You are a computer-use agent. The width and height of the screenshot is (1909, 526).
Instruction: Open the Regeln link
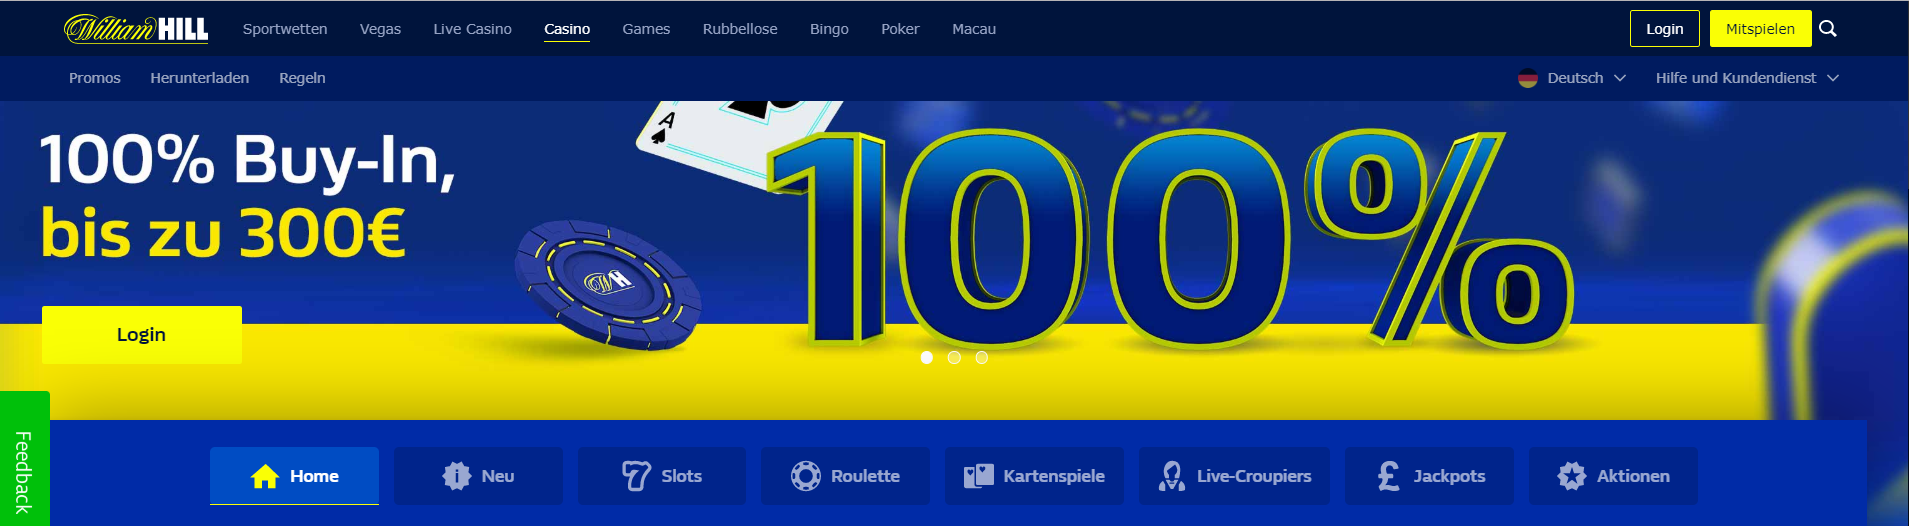pos(302,78)
